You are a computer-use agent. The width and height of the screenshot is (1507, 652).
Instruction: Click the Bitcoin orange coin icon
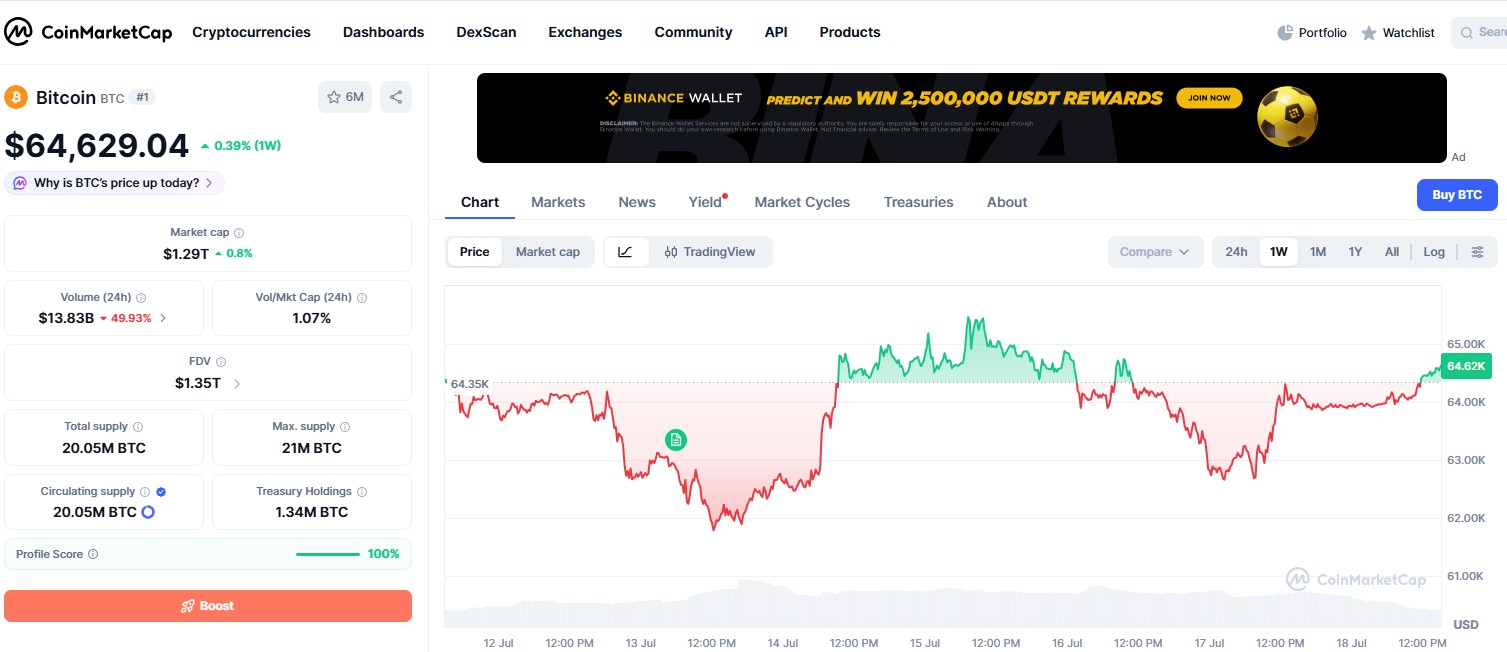click(x=16, y=97)
